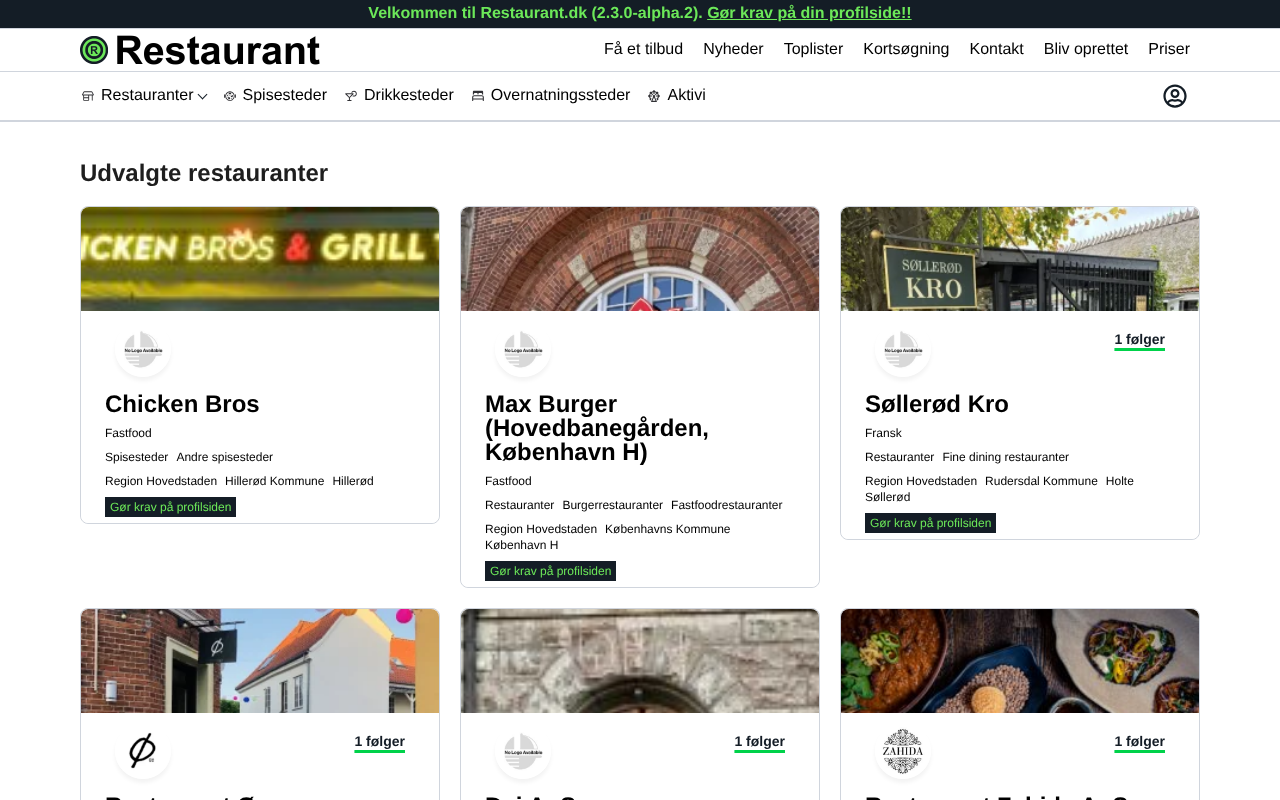Click København H location tag
This screenshot has width=1280, height=800.
pos(522,545)
